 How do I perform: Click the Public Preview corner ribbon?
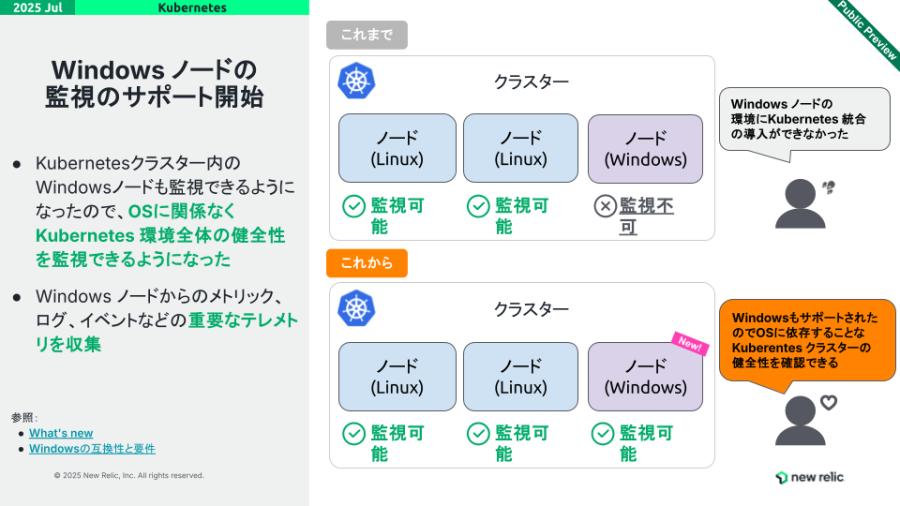point(867,30)
